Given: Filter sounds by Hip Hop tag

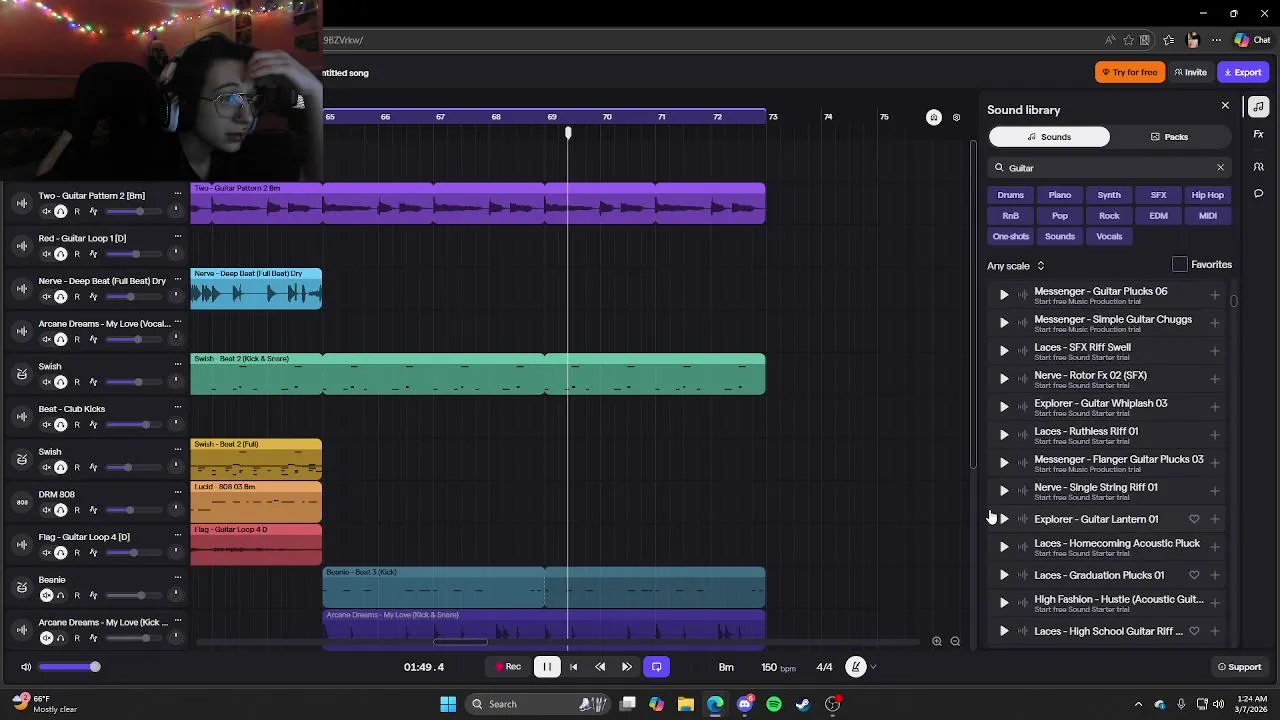Looking at the screenshot, I should tap(1207, 195).
